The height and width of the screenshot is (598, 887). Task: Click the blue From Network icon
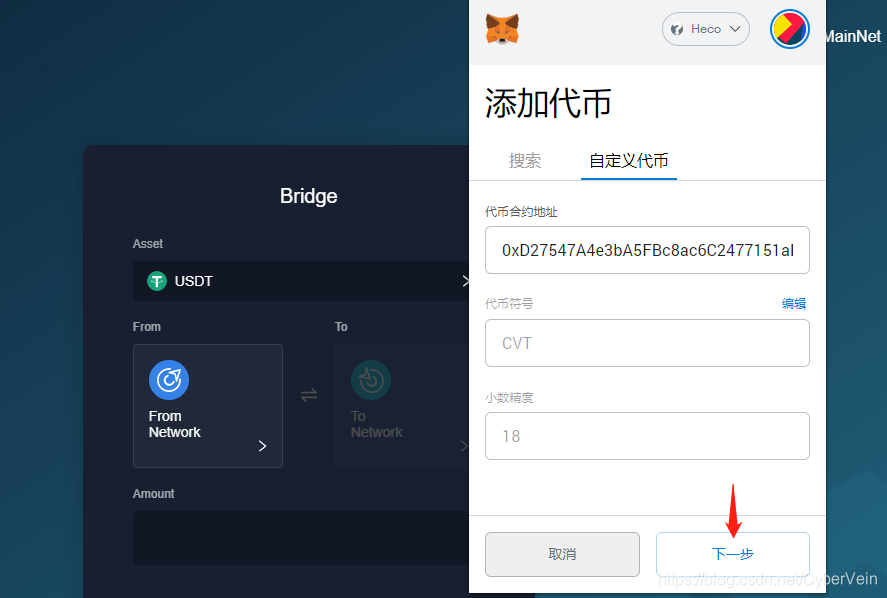click(x=169, y=380)
